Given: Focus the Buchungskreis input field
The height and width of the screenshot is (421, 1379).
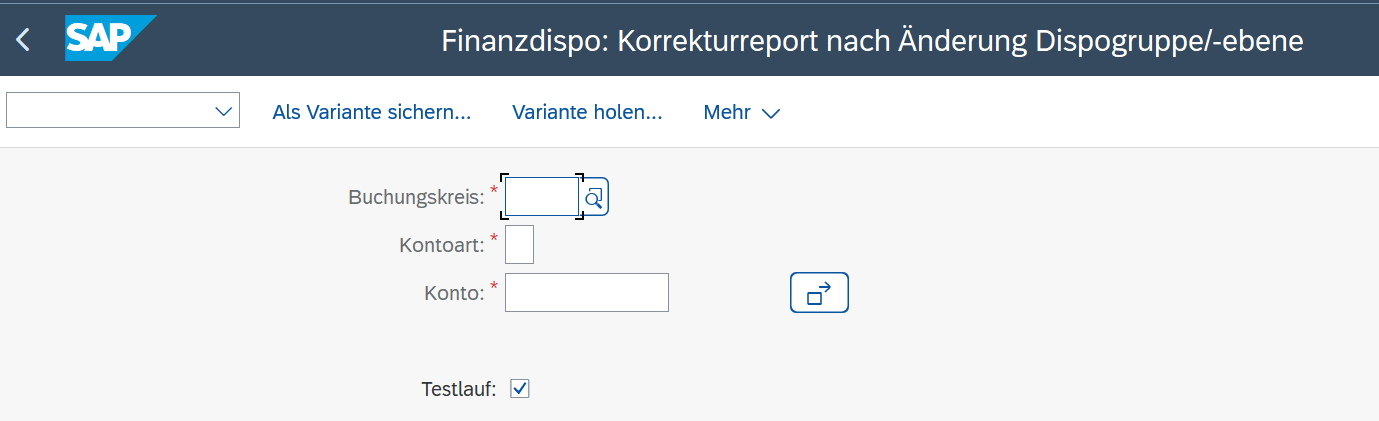Looking at the screenshot, I should [x=541, y=197].
